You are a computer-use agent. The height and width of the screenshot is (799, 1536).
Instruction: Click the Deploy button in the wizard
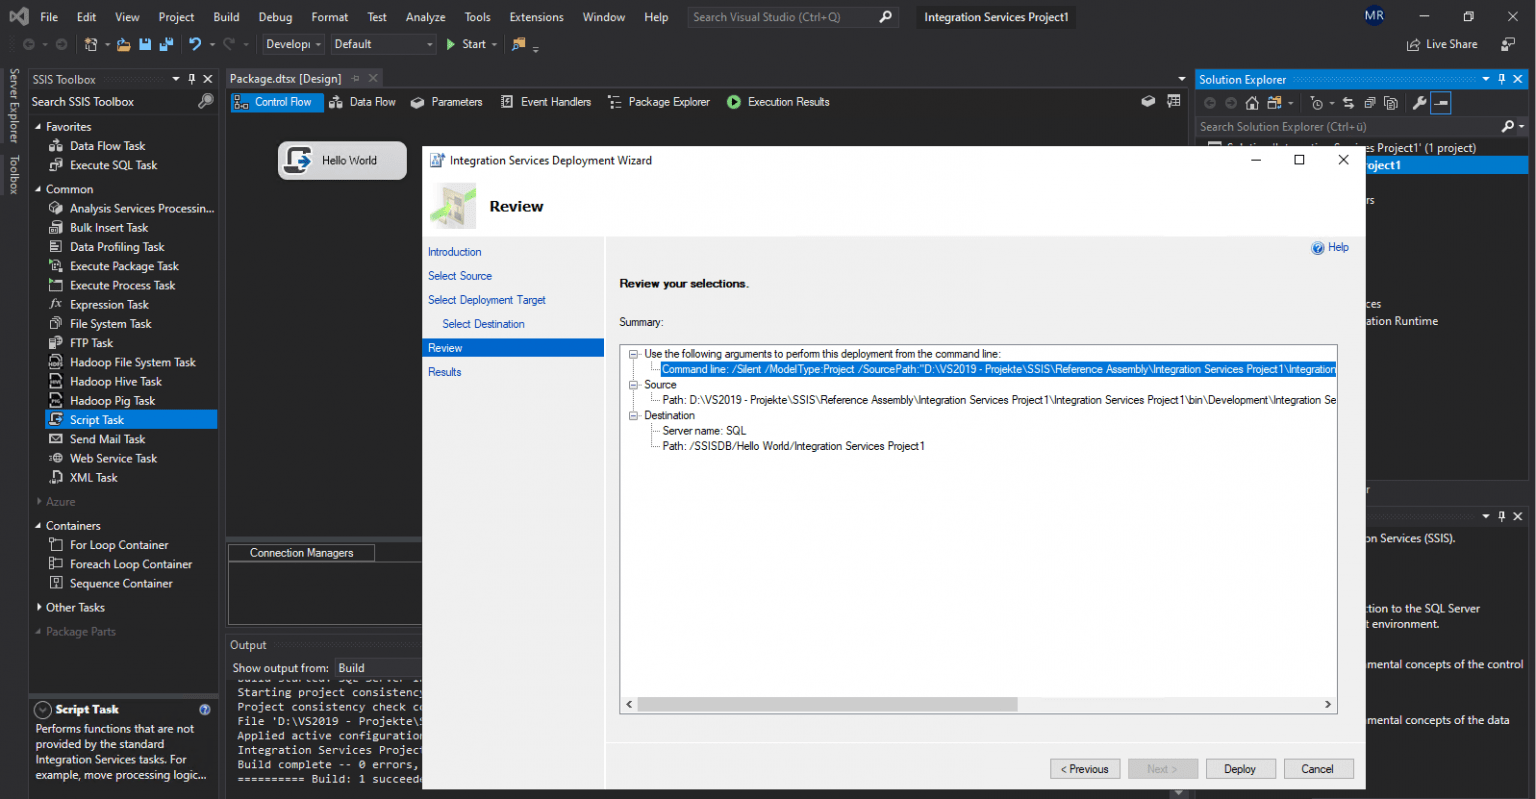click(1240, 768)
